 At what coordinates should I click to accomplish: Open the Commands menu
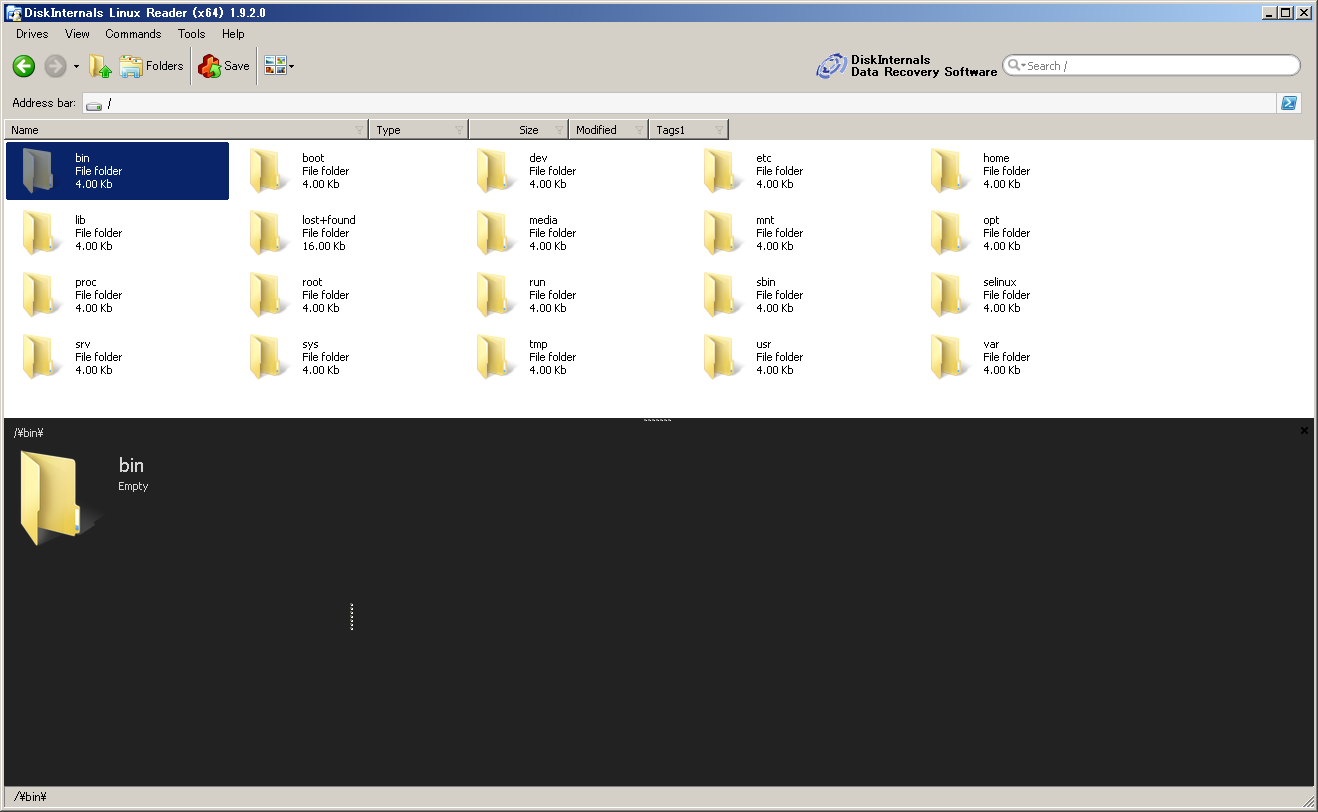[x=133, y=34]
